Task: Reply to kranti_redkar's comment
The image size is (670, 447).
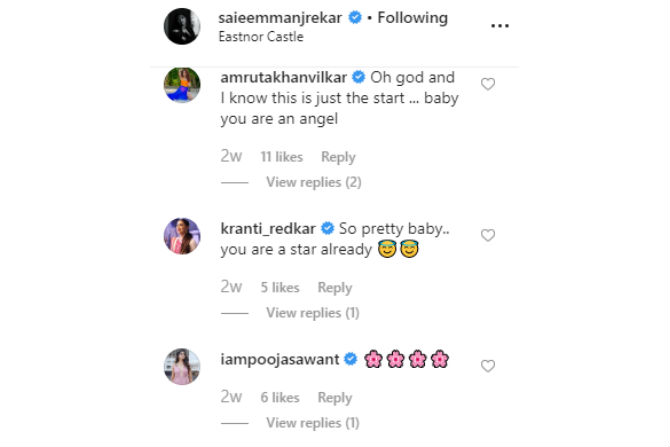Action: point(335,288)
